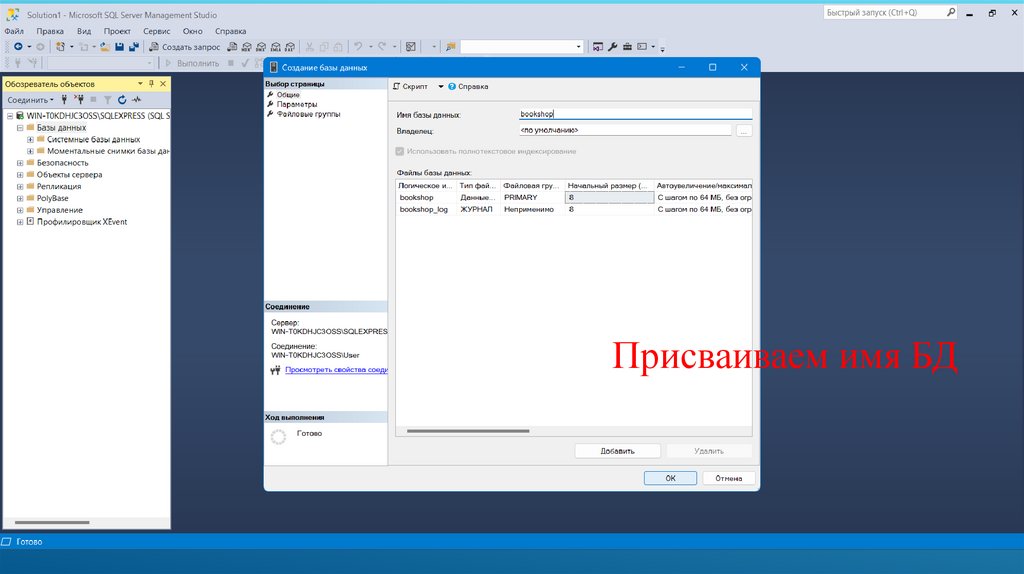The width and height of the screenshot is (1024, 574).
Task: Click the MDX query icon
Action: coord(247,47)
